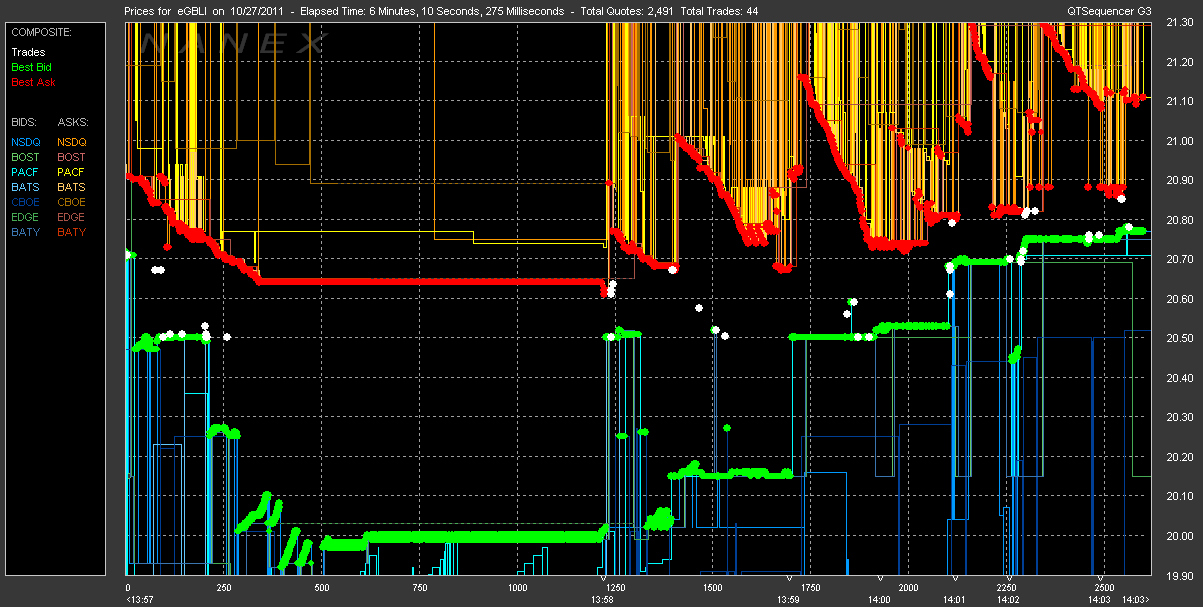1203x607 pixels.
Task: Click the 20.00 price axis label
Action: [1179, 536]
